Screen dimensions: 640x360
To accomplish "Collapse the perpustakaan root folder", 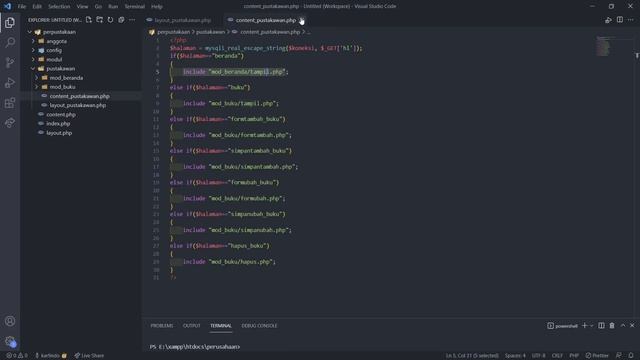I will 30,32.
